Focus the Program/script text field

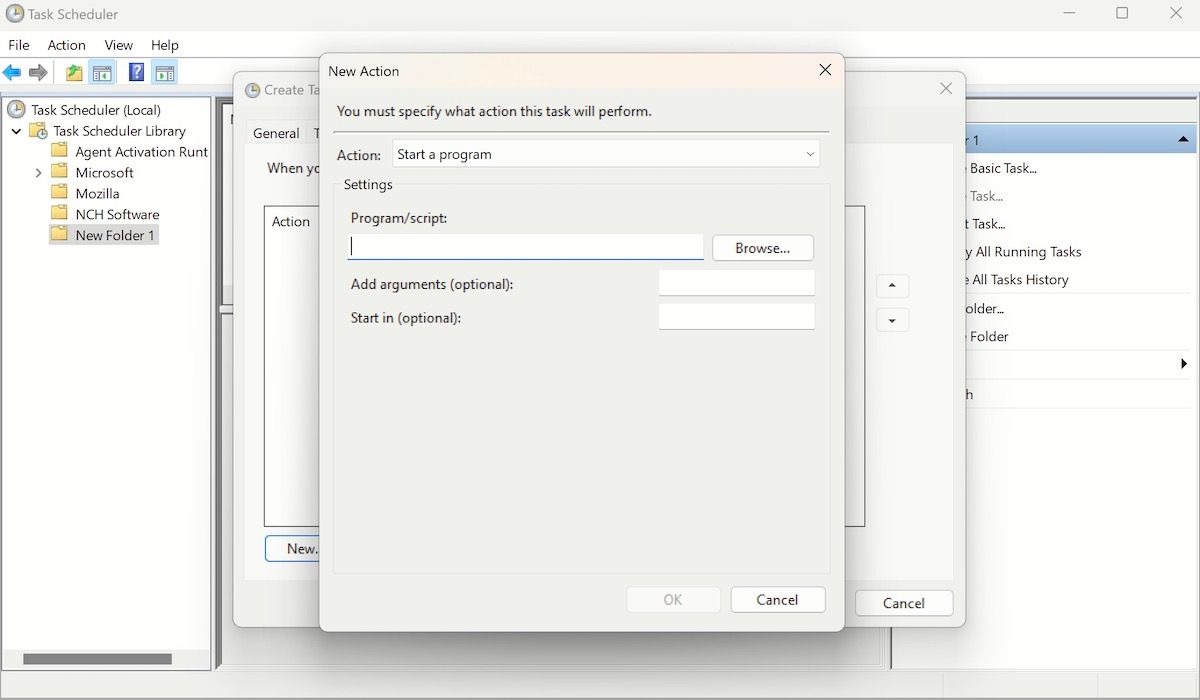pyautogui.click(x=525, y=246)
